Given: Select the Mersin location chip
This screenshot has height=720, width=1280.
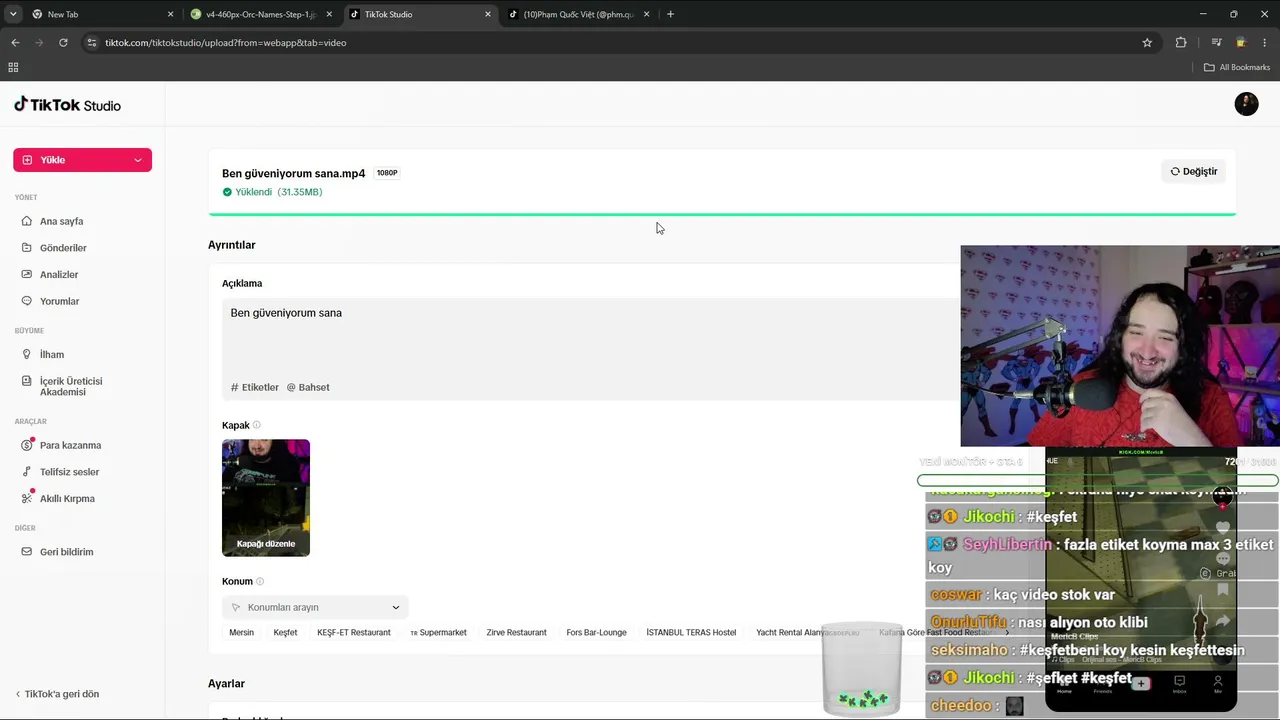Looking at the screenshot, I should click(x=241, y=632).
